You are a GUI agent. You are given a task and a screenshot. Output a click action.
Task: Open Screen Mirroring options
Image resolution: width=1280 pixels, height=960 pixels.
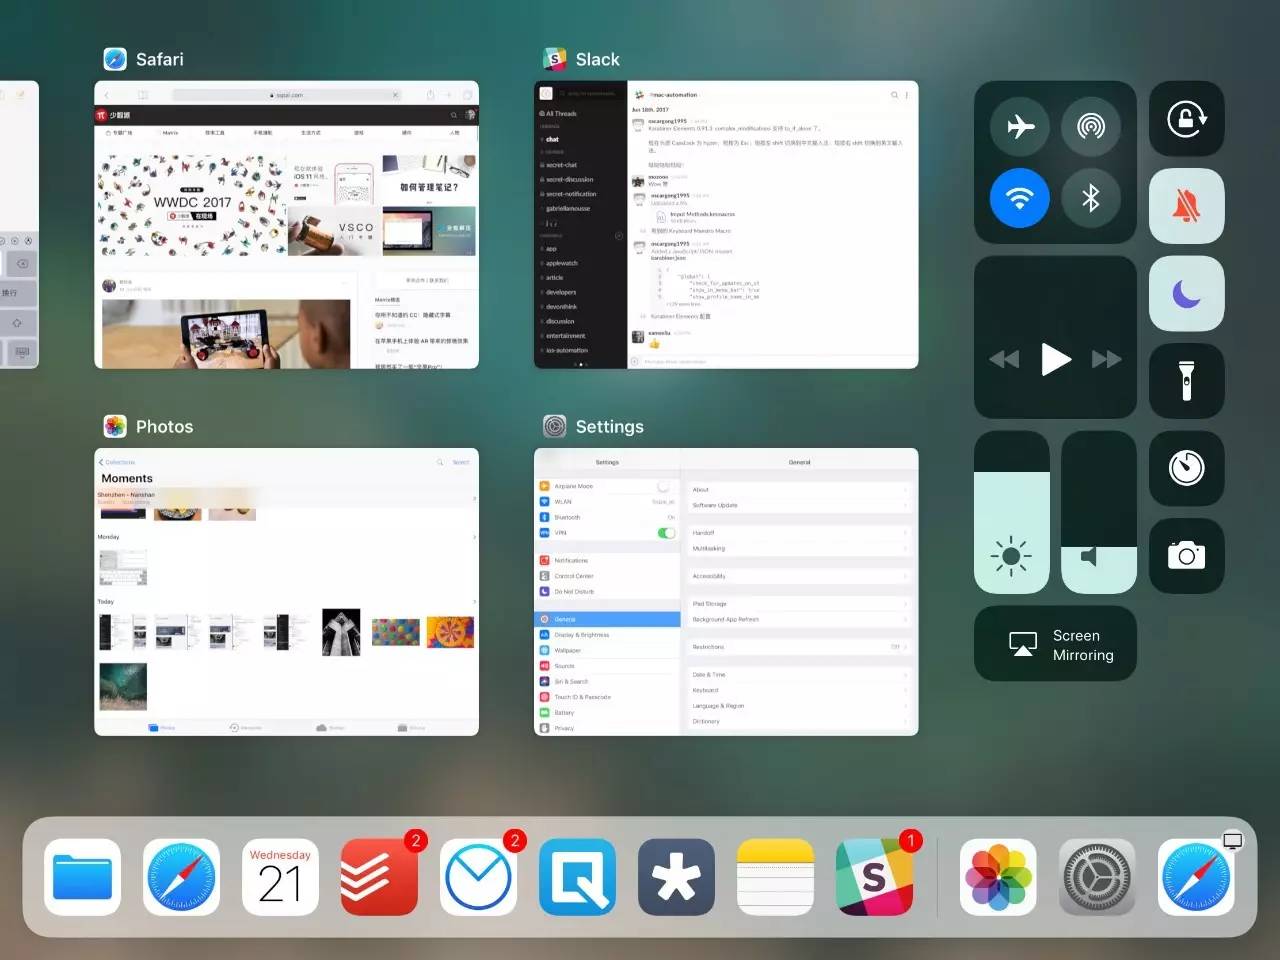(x=1056, y=644)
